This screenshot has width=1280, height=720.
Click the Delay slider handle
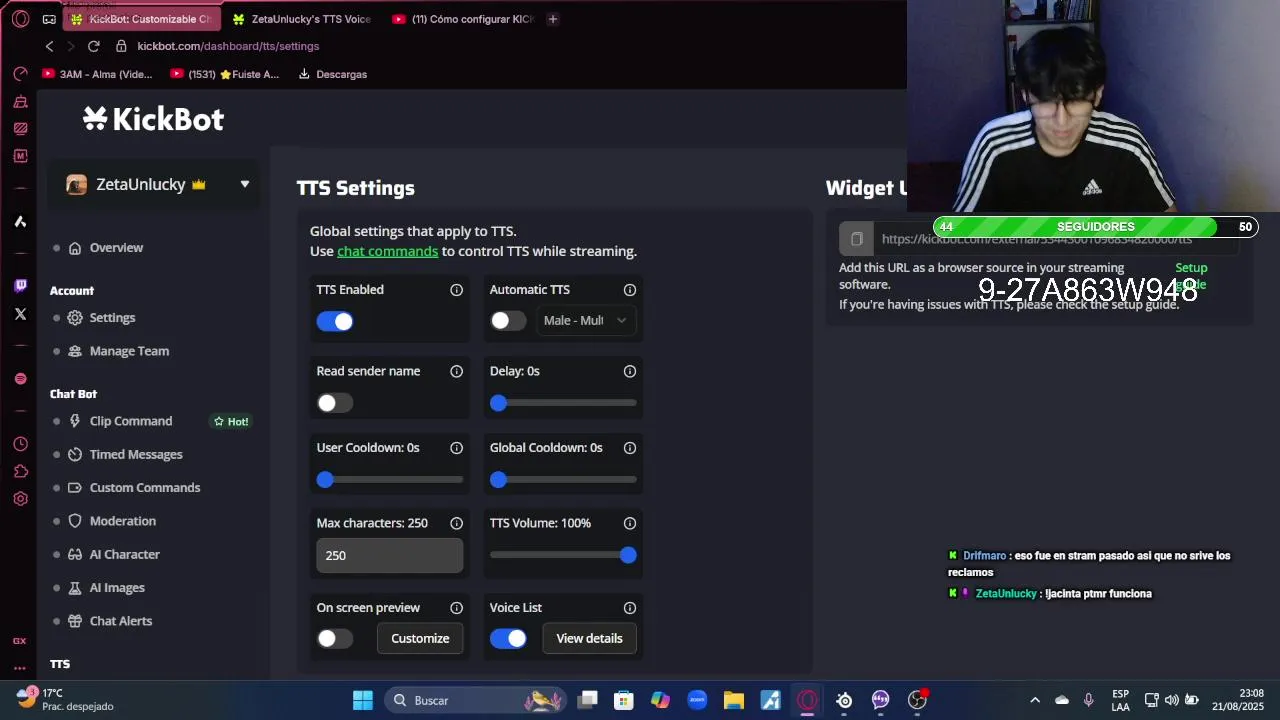(498, 403)
